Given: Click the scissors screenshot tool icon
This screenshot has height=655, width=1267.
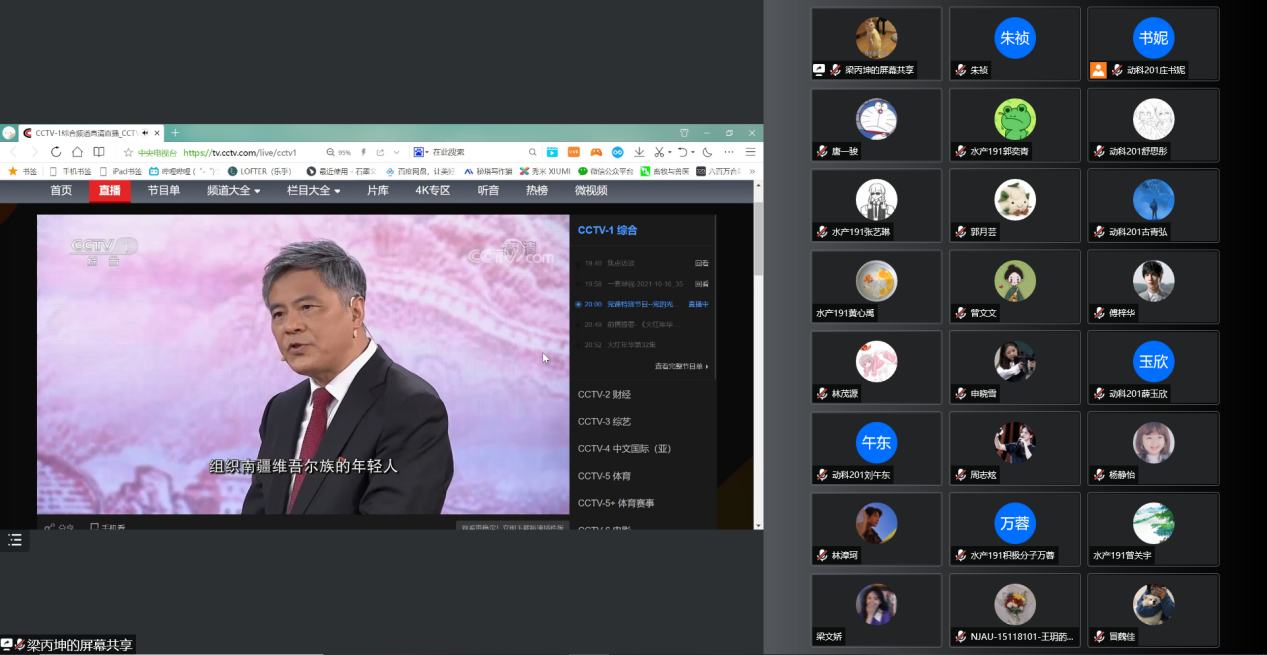Looking at the screenshot, I should point(658,152).
